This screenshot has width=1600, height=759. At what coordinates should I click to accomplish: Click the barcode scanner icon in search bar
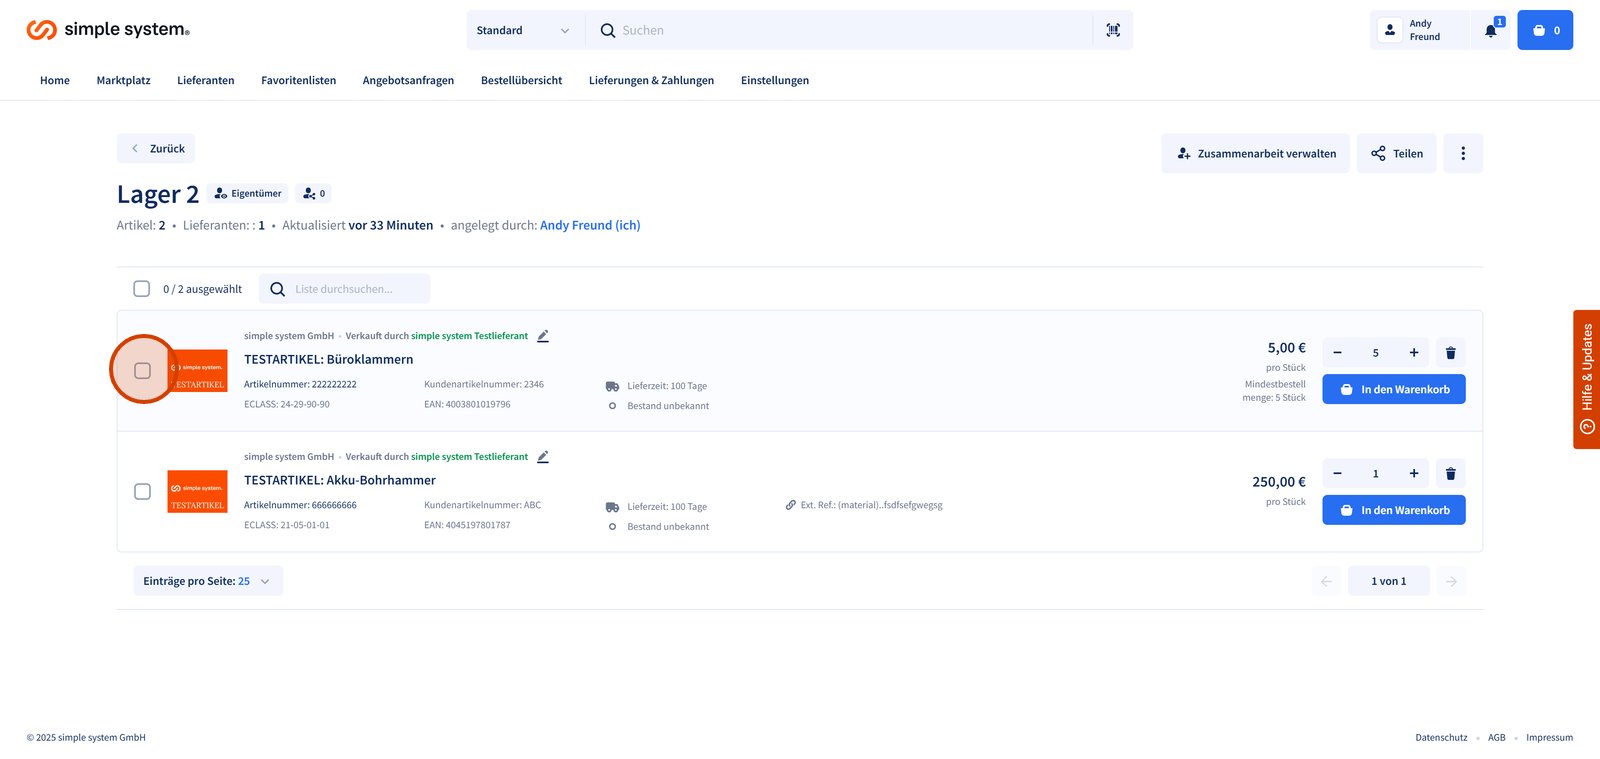pos(1113,30)
